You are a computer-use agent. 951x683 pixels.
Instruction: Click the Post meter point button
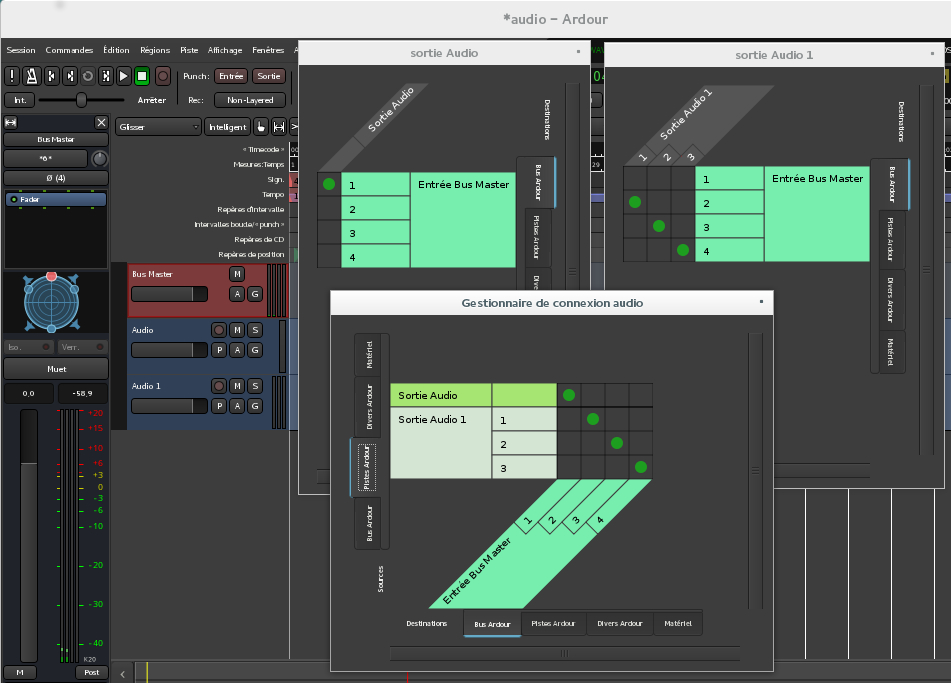(92, 672)
